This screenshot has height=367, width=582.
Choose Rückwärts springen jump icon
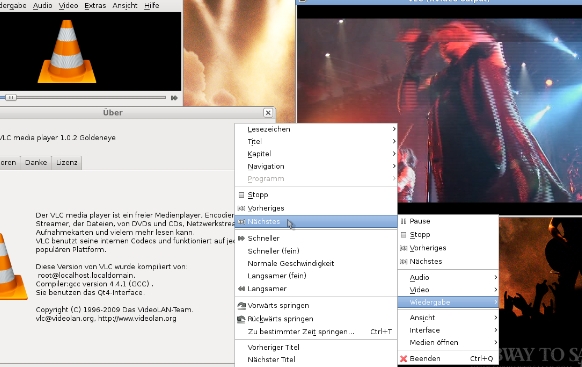pyautogui.click(x=242, y=319)
